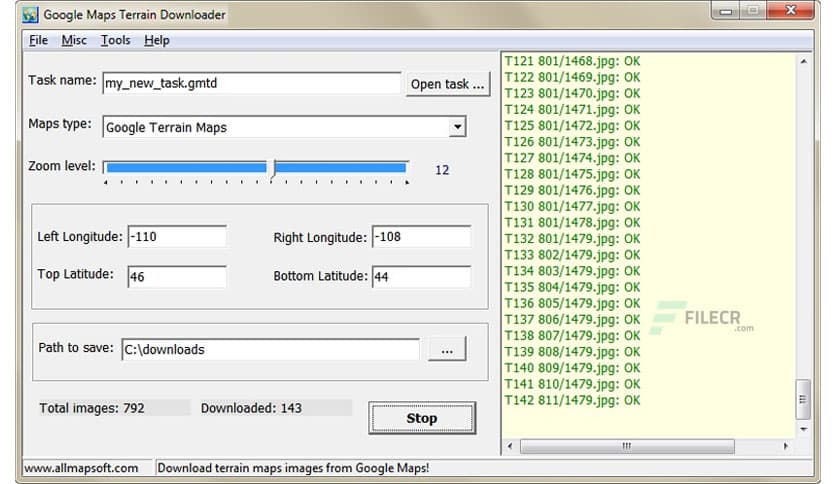Click log line 'T129 801/1476.jpg: OK'
Viewport: 836px width, 484px height.
click(x=572, y=190)
